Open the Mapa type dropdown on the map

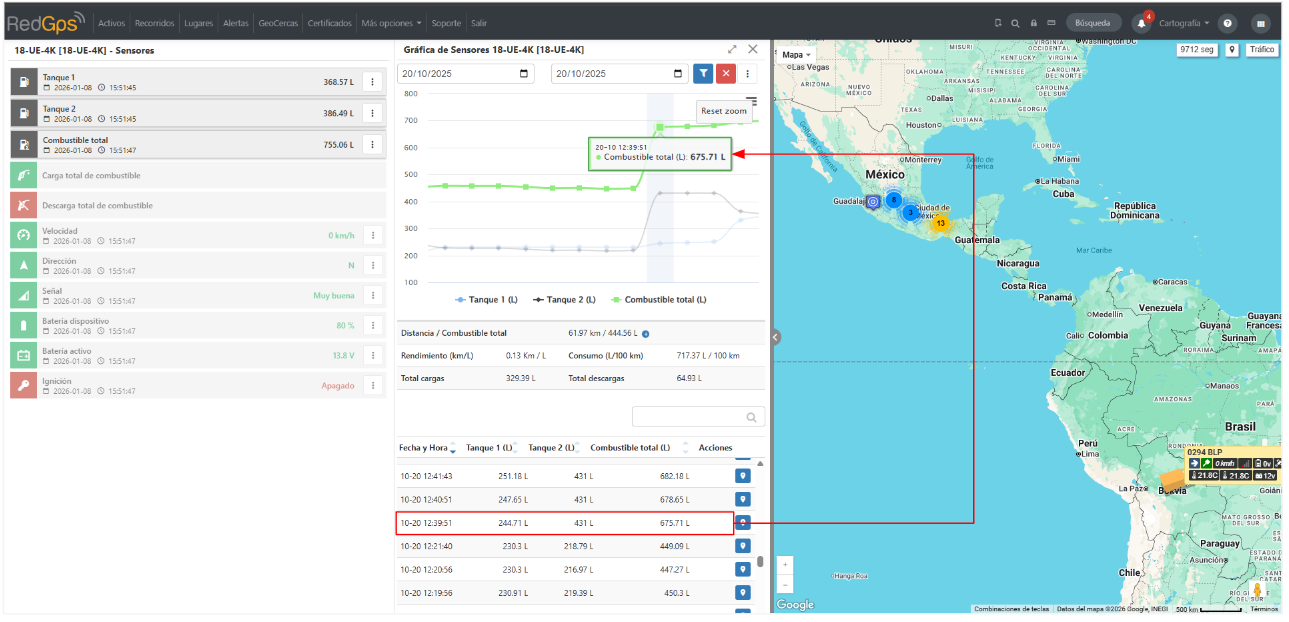pyautogui.click(x=796, y=54)
